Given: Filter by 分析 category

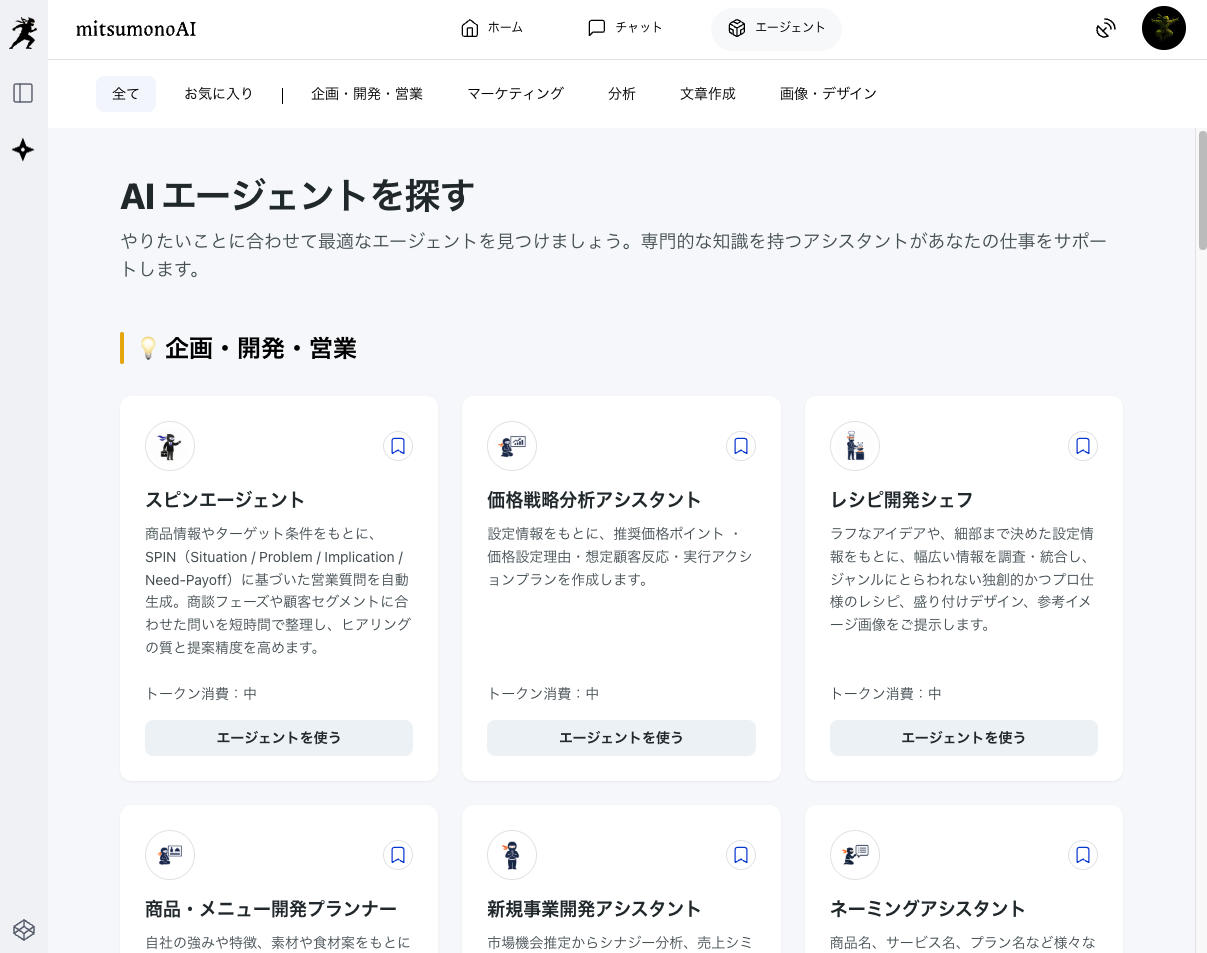Looking at the screenshot, I should [x=622, y=94].
